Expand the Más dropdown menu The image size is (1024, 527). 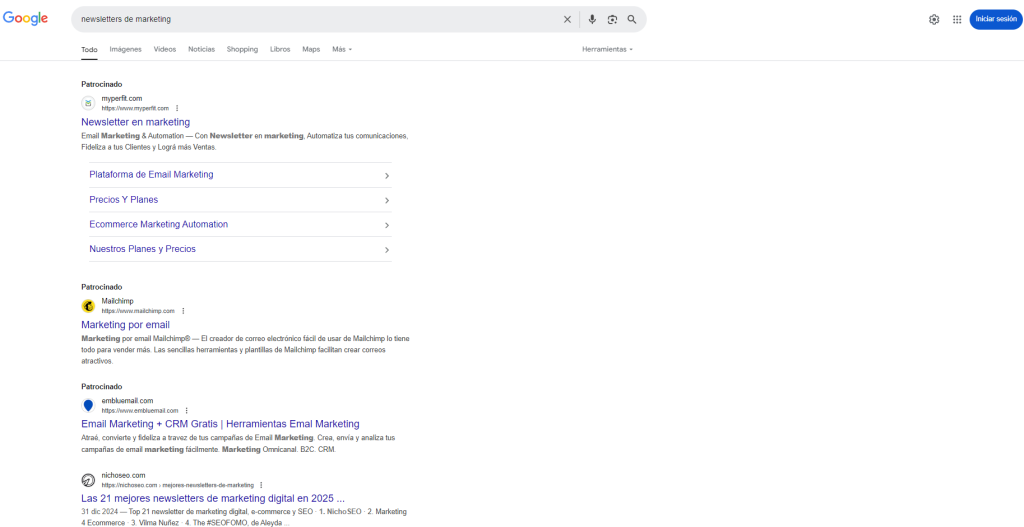click(342, 49)
